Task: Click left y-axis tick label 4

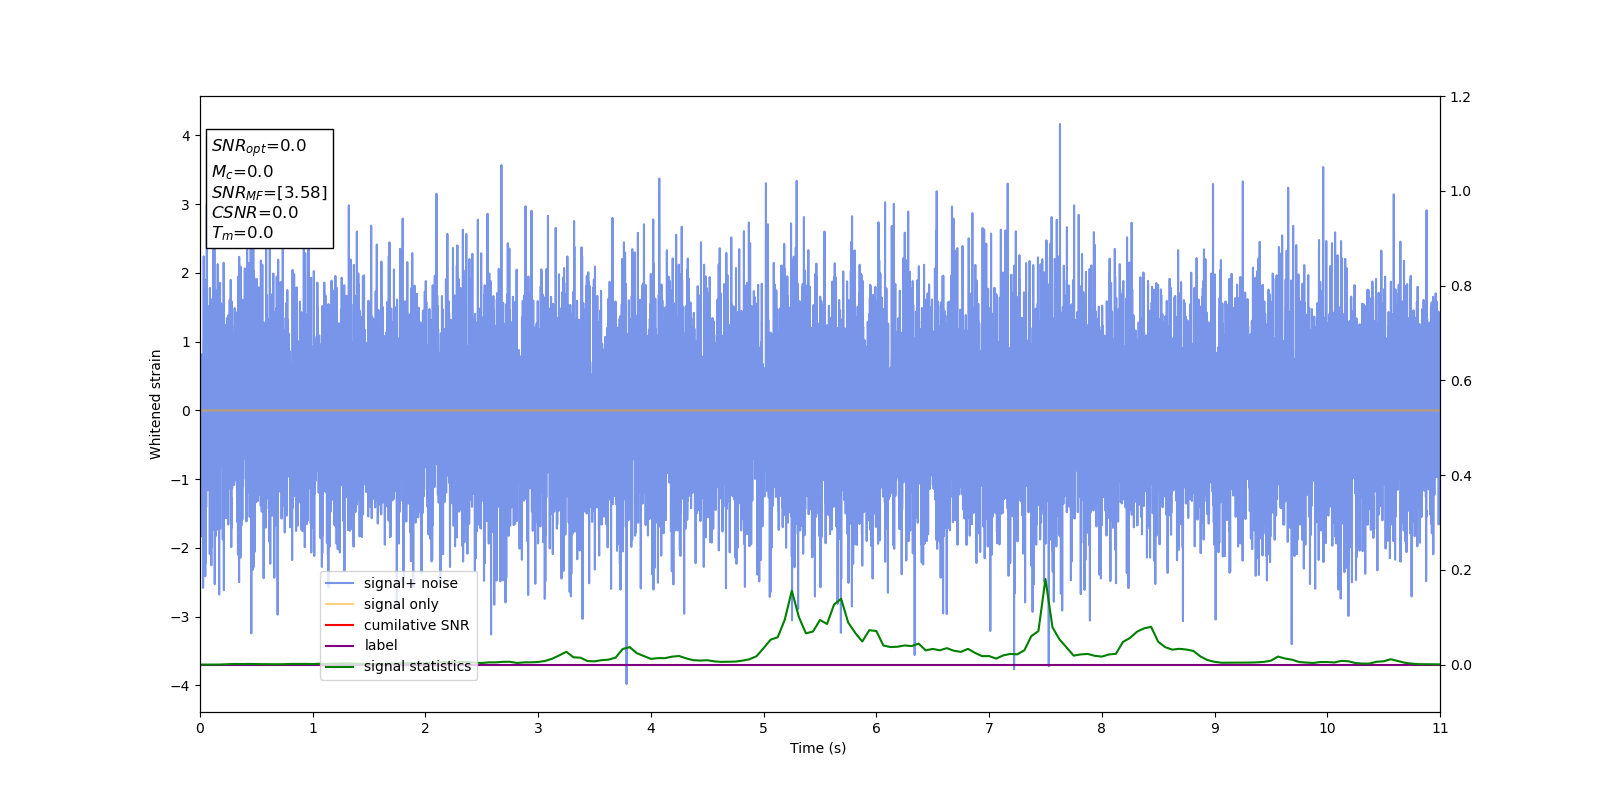Action: pyautogui.click(x=186, y=136)
